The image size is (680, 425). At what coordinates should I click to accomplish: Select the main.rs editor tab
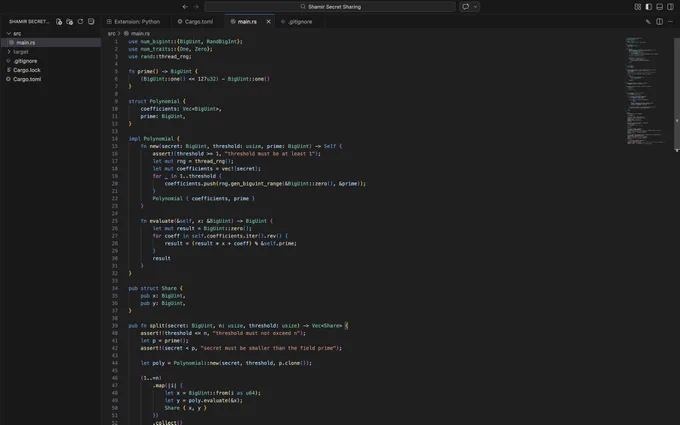tap(246, 21)
